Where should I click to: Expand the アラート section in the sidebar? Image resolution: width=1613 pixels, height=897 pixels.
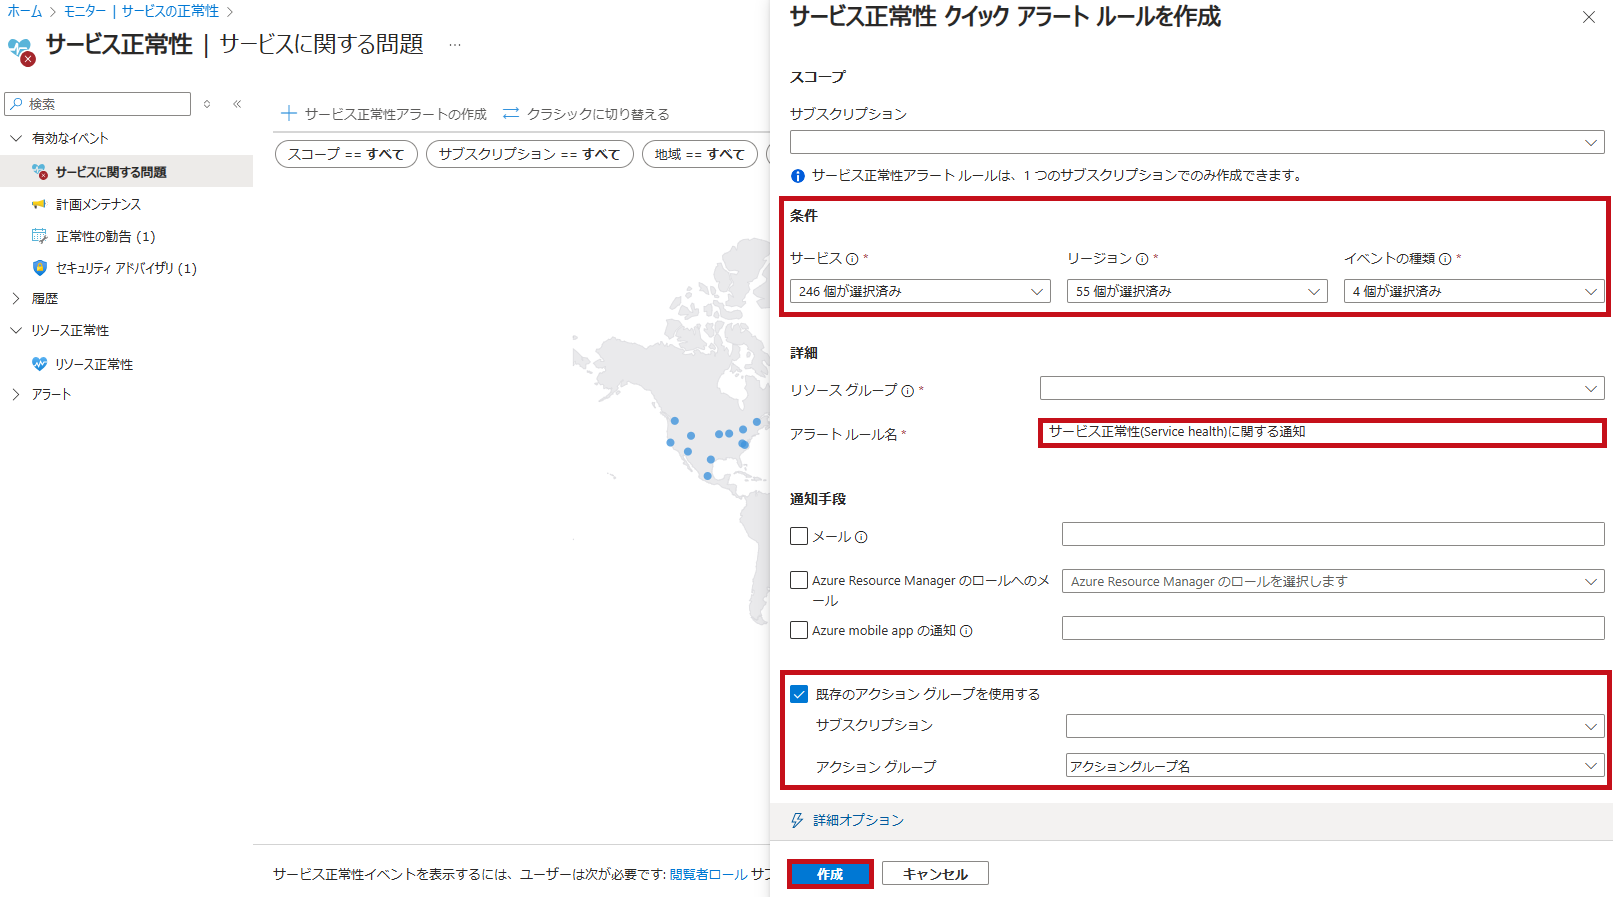[x=16, y=394]
